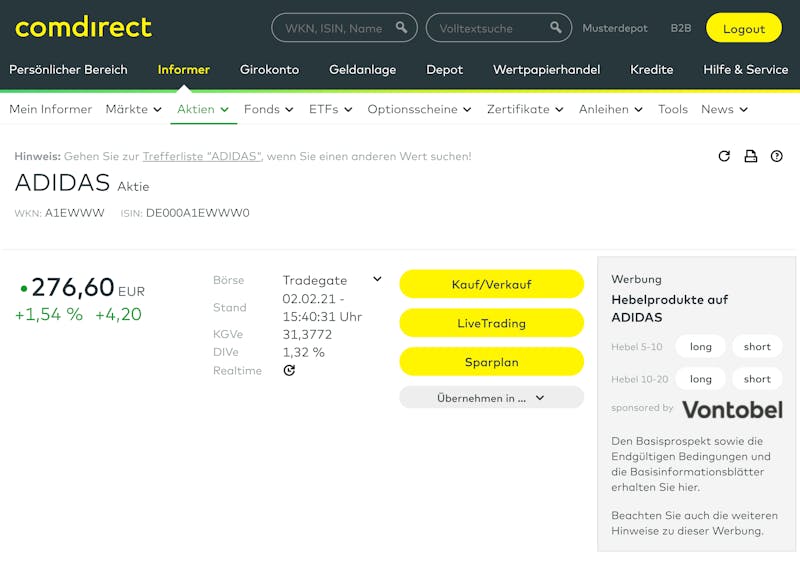Print the ADIDAS page via printer icon

[x=751, y=156]
